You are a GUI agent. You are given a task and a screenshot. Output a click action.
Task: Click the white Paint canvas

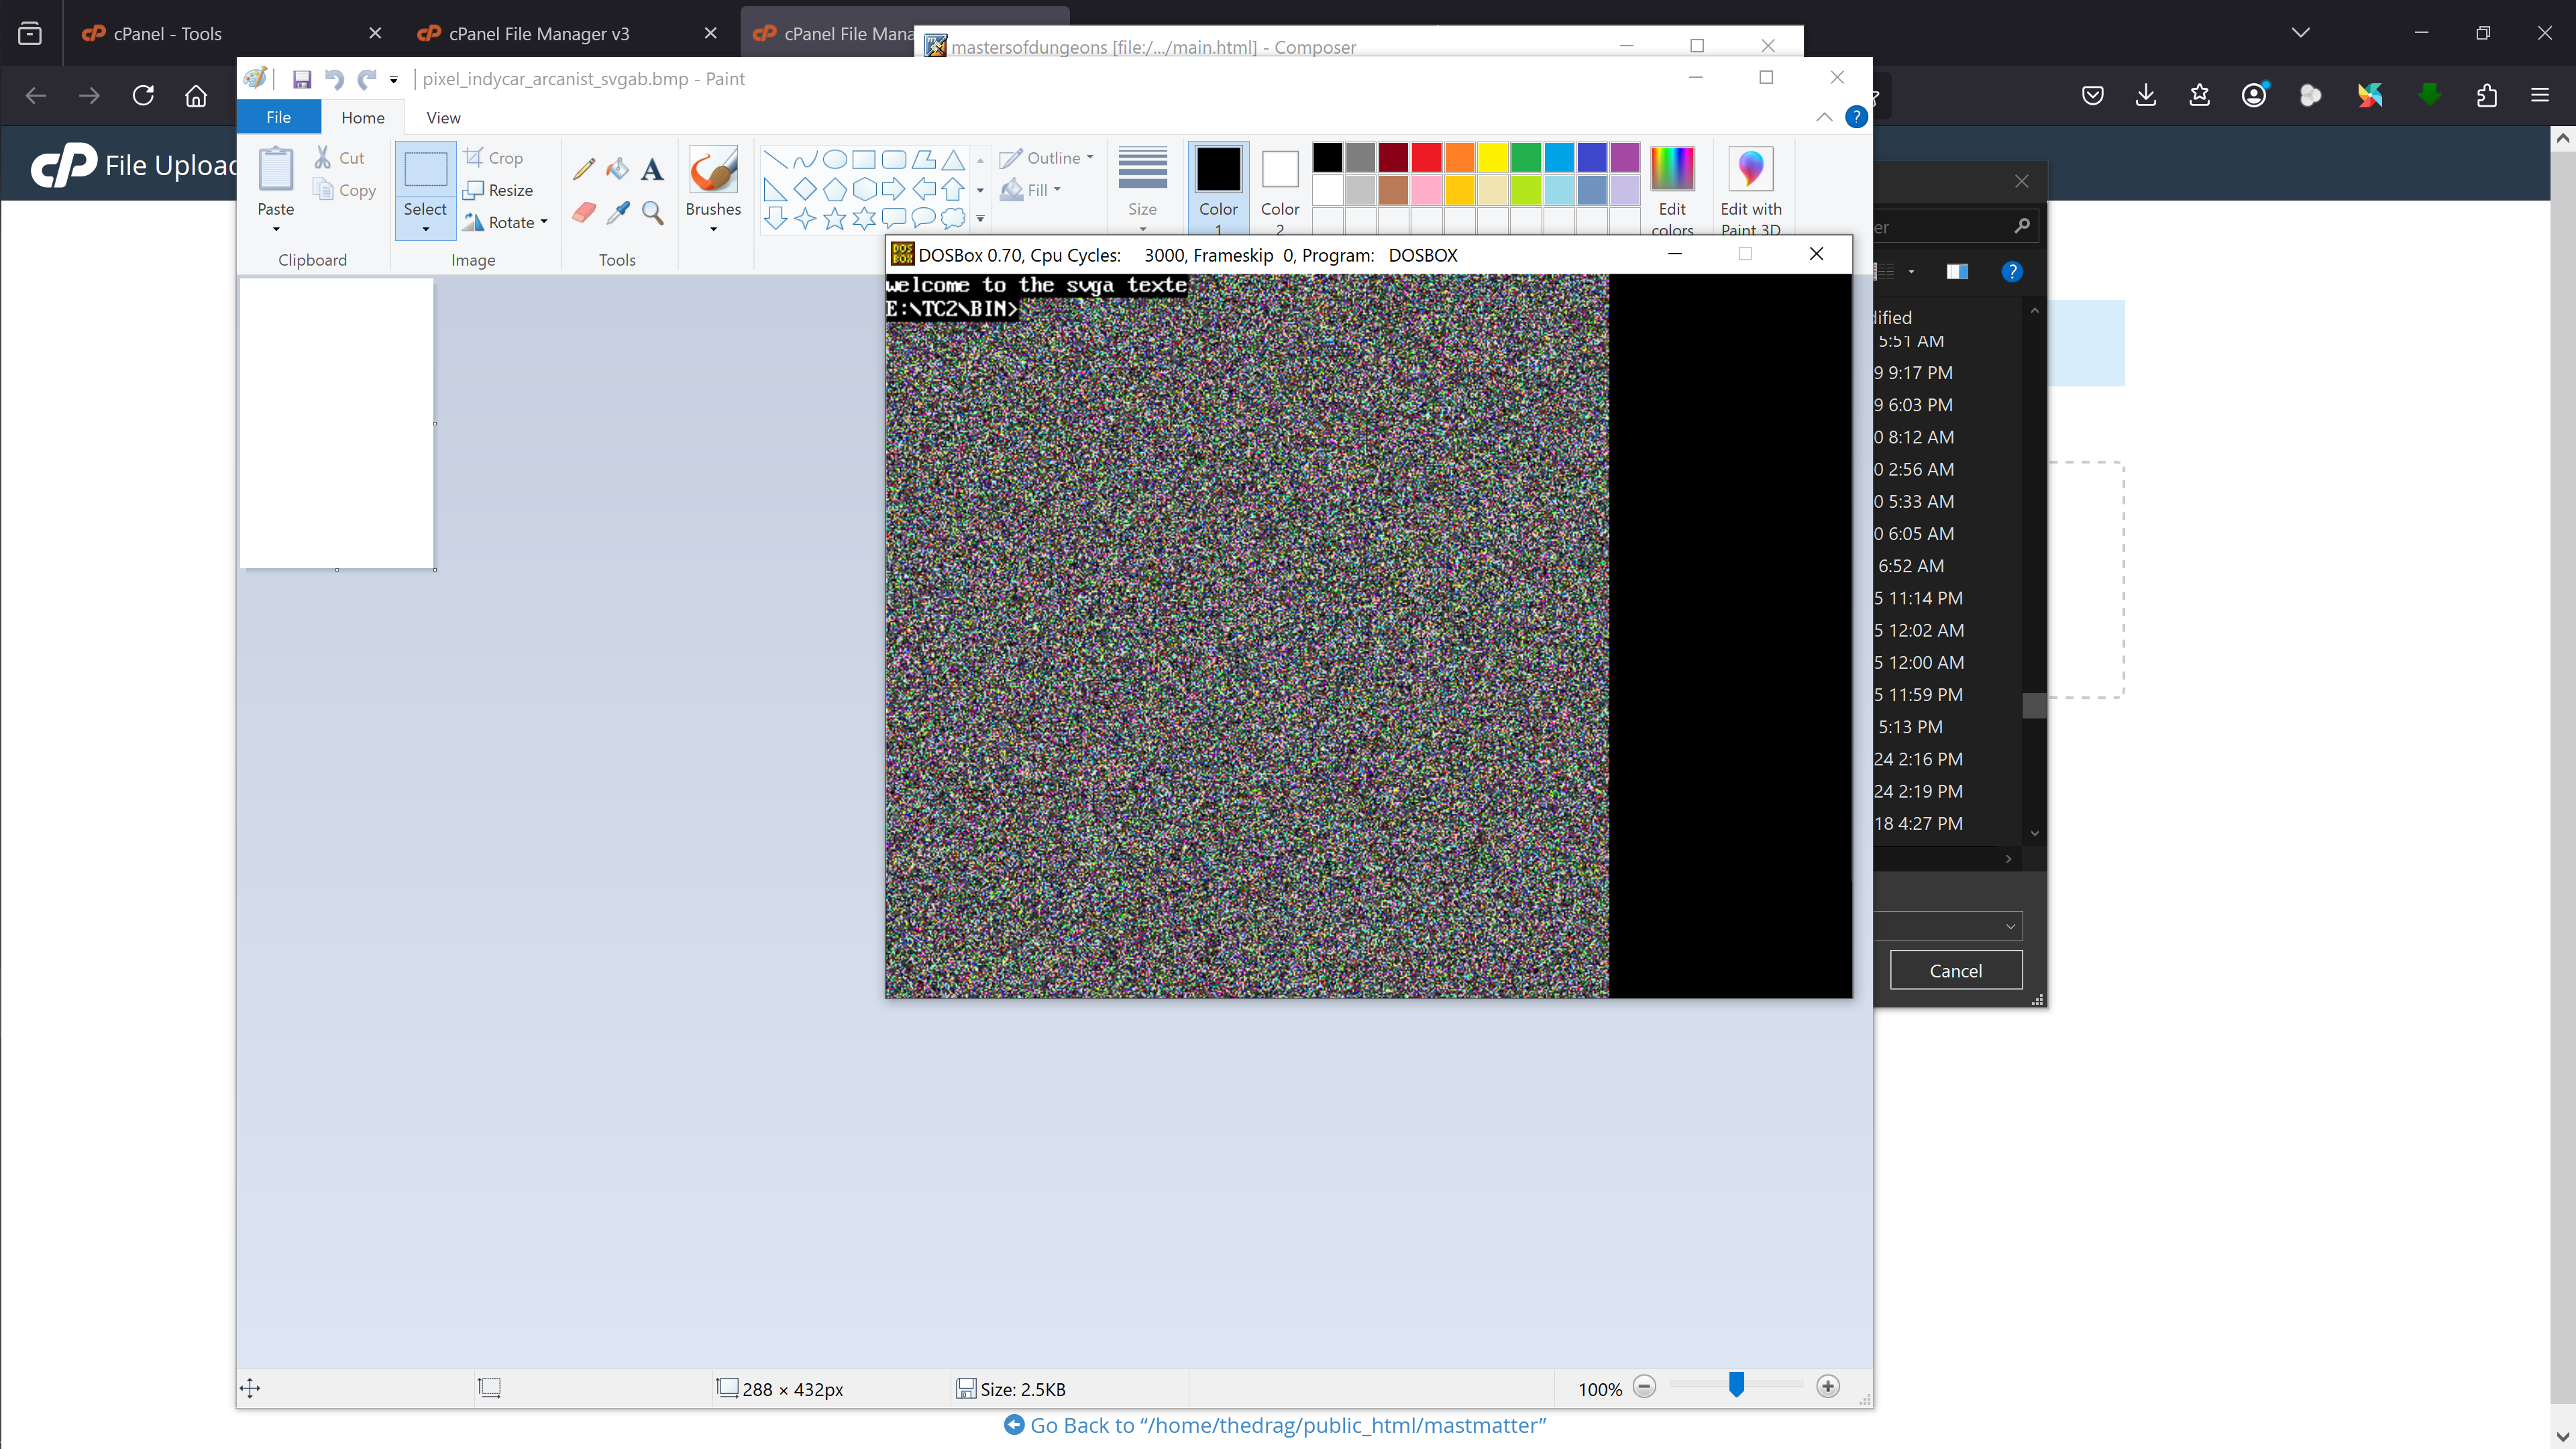pos(336,424)
